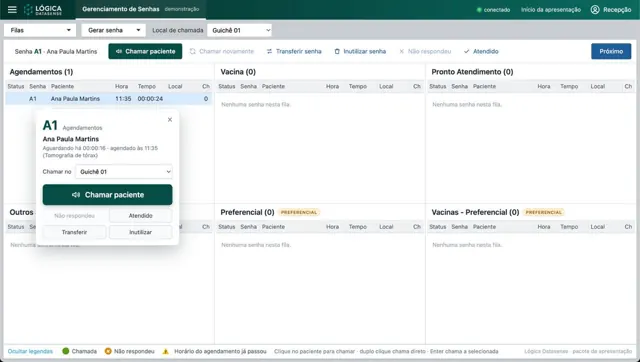Click Local column header in Vacinas - Preferencial
Viewport: 640px width, 362px height.
[598, 227]
